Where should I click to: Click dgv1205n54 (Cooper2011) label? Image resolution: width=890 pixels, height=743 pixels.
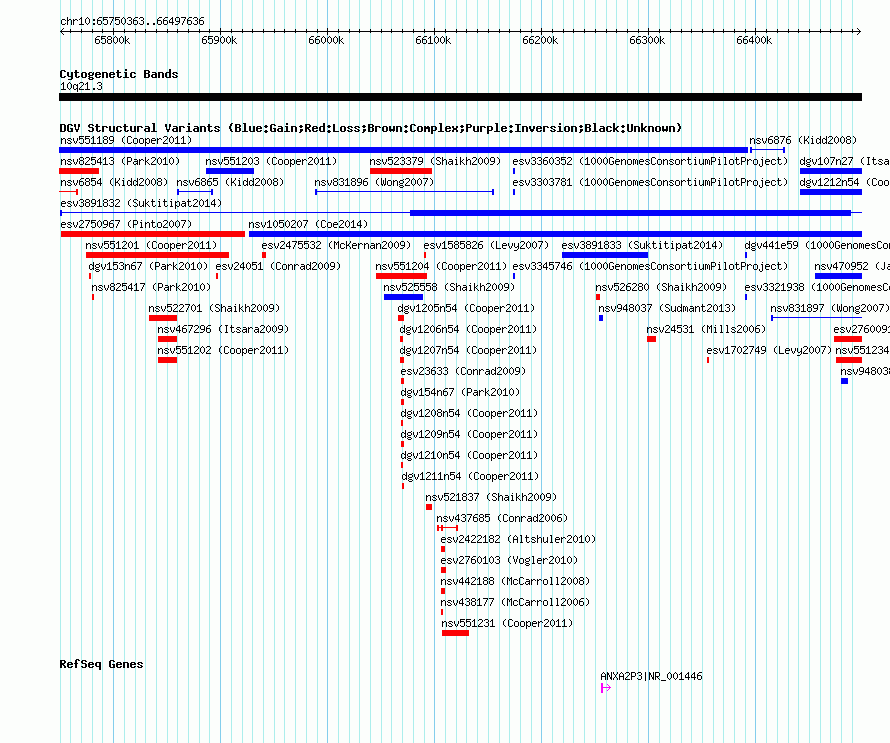coord(466,308)
